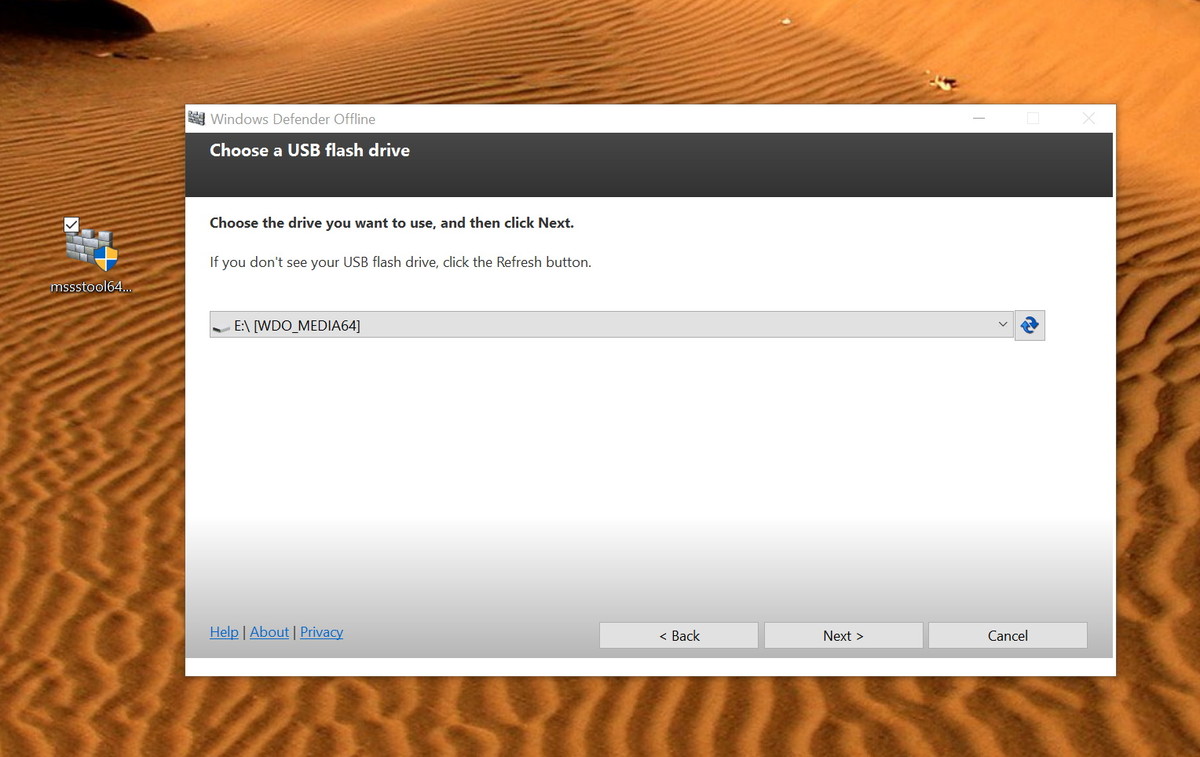Select E:\ [WDO_MEDIA64] in the drive combo box
This screenshot has height=757, width=1200.
600,324
